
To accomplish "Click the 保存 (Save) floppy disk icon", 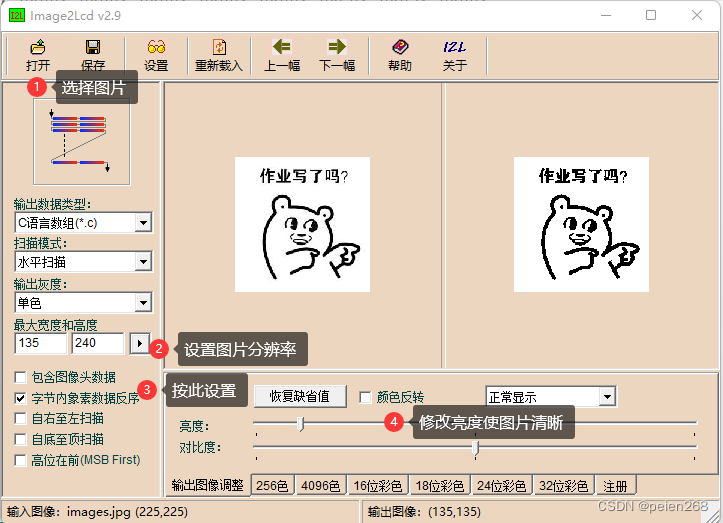I will click(x=93, y=47).
